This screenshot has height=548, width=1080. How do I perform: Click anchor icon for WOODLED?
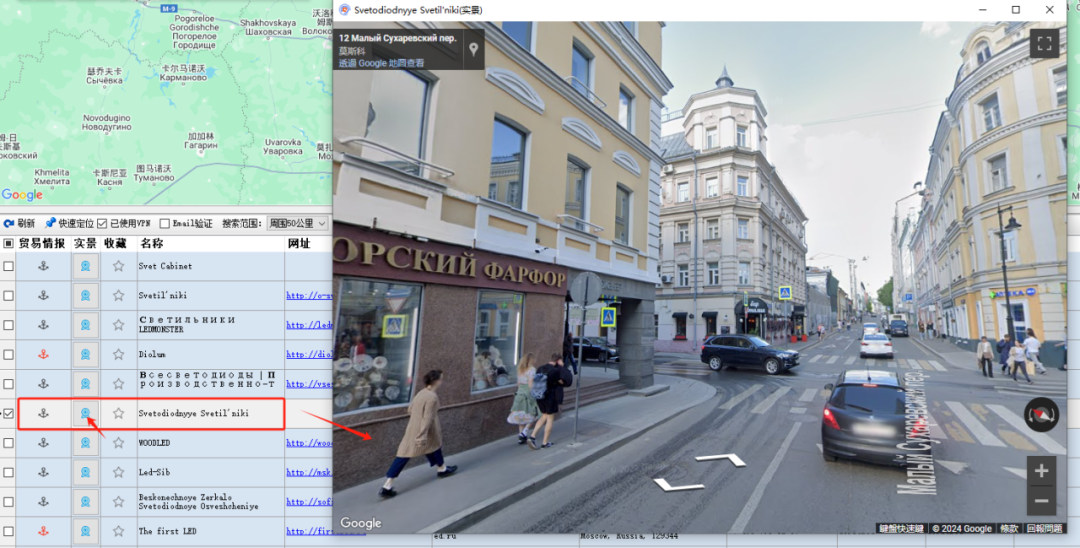coord(43,443)
